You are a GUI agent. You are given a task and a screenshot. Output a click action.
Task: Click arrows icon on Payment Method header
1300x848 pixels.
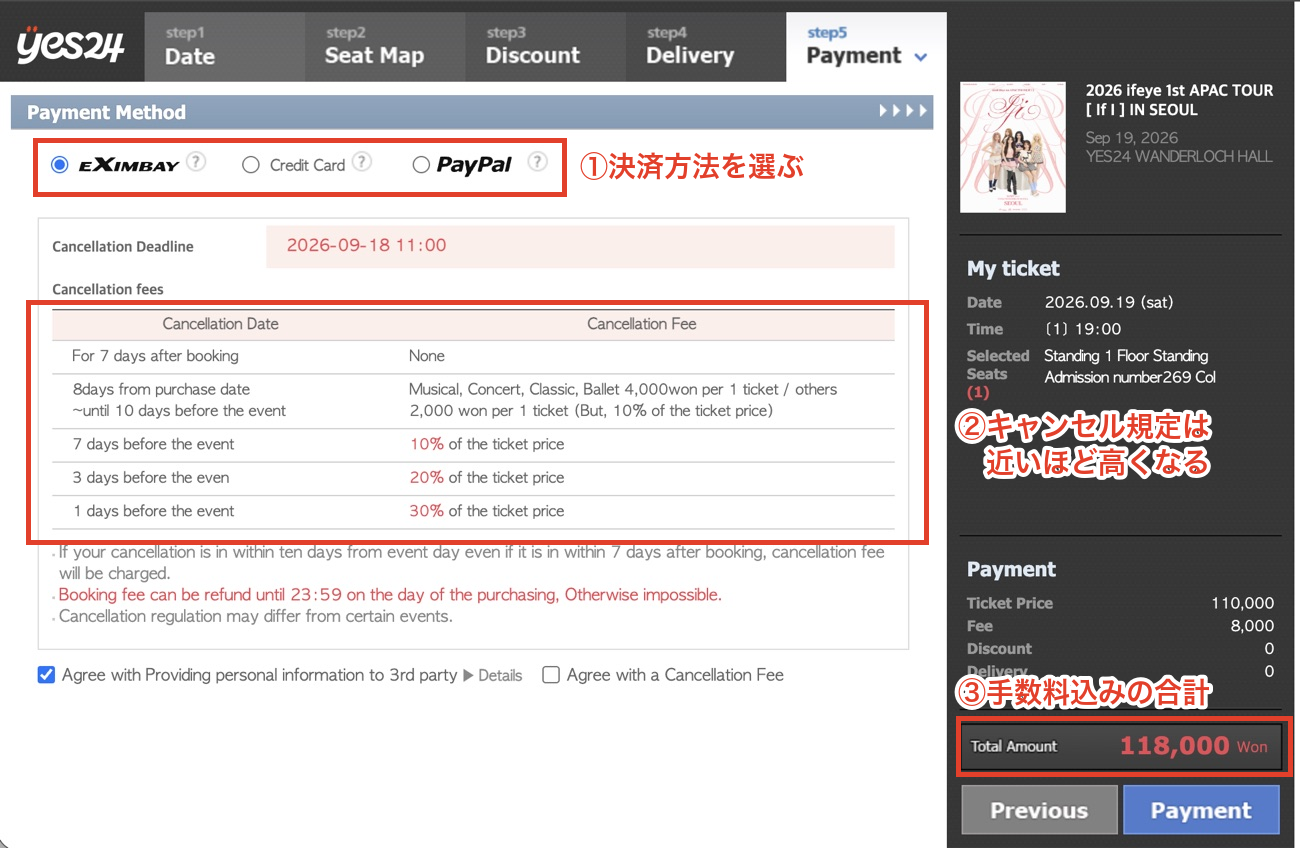click(903, 111)
